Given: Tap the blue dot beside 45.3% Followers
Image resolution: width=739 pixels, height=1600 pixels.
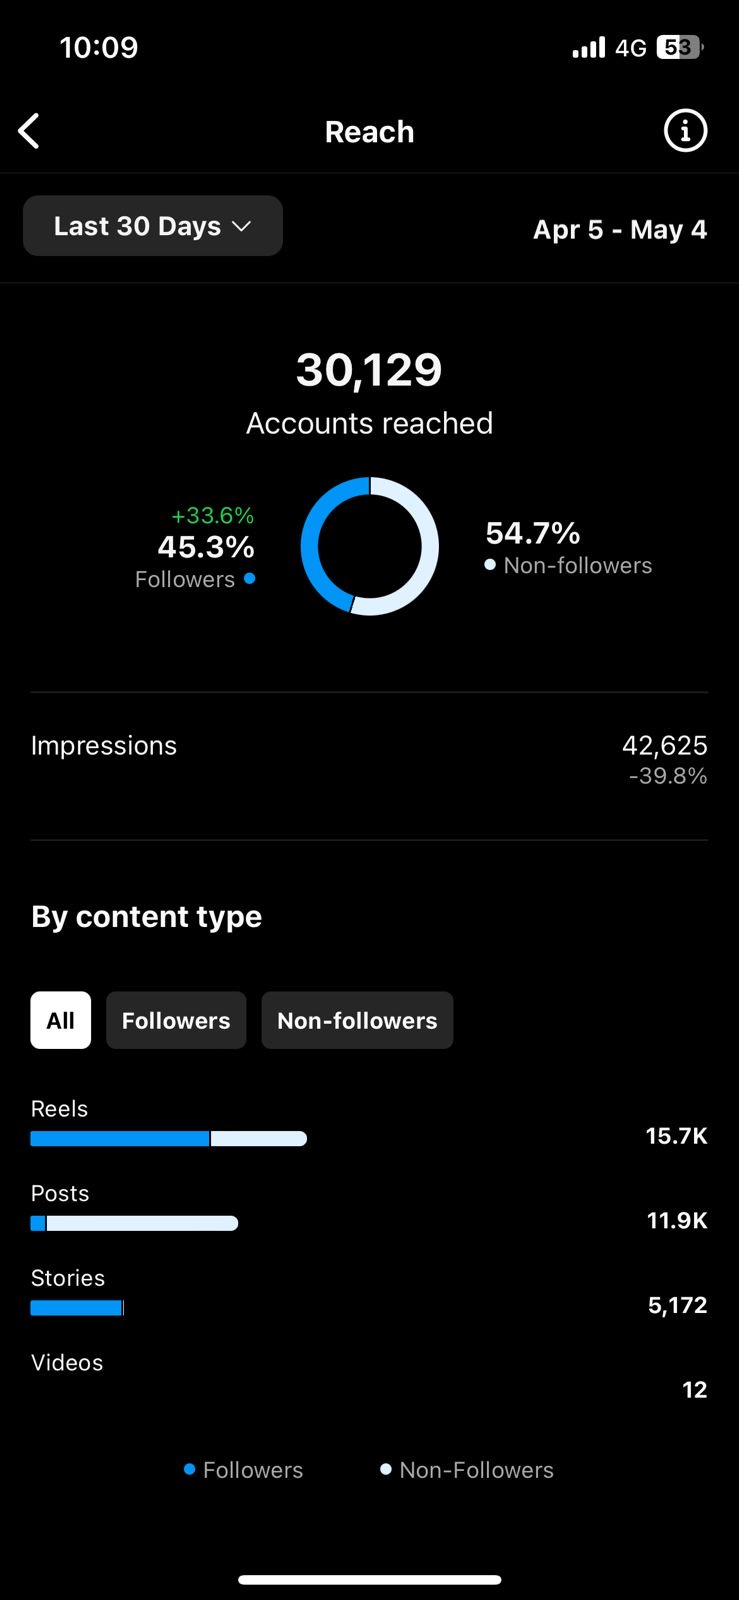Looking at the screenshot, I should pyautogui.click(x=249, y=578).
